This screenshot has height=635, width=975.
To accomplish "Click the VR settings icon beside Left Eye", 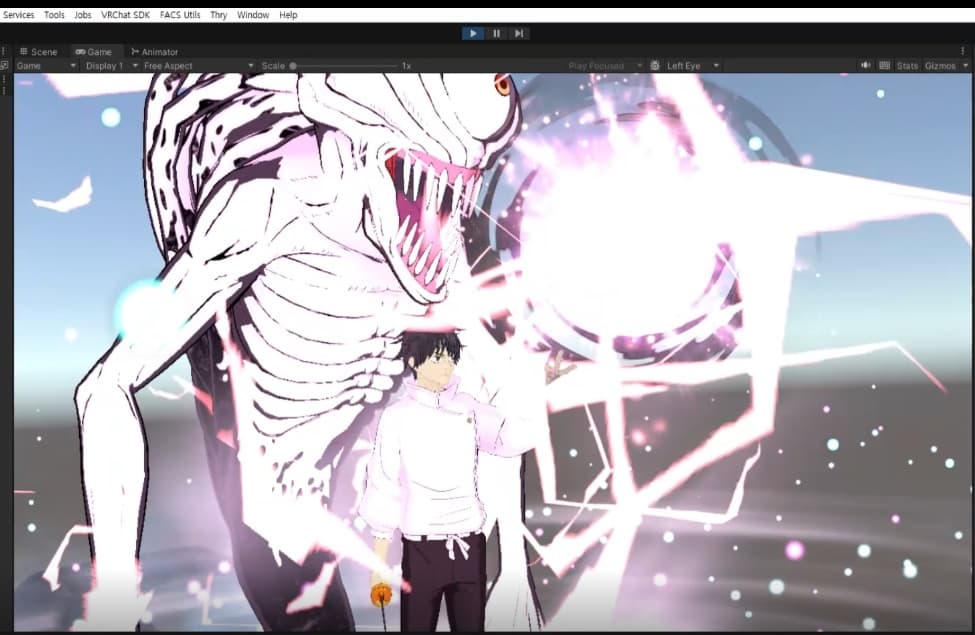I will (655, 65).
